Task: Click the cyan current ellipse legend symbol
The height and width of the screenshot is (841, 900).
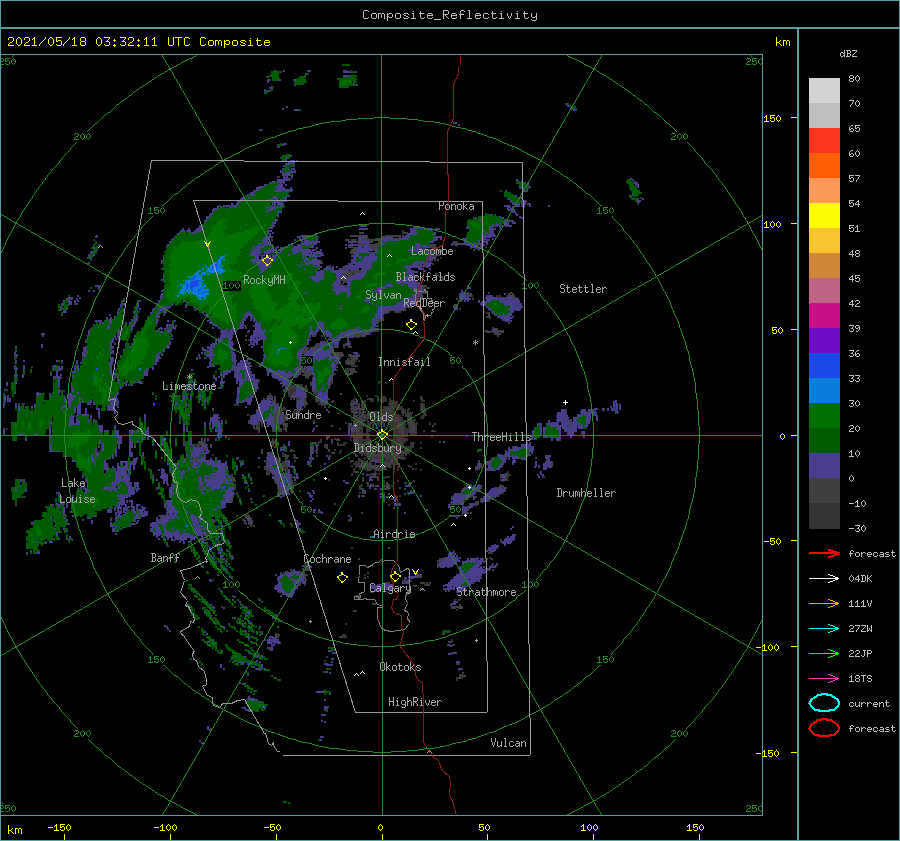Action: pyautogui.click(x=824, y=703)
